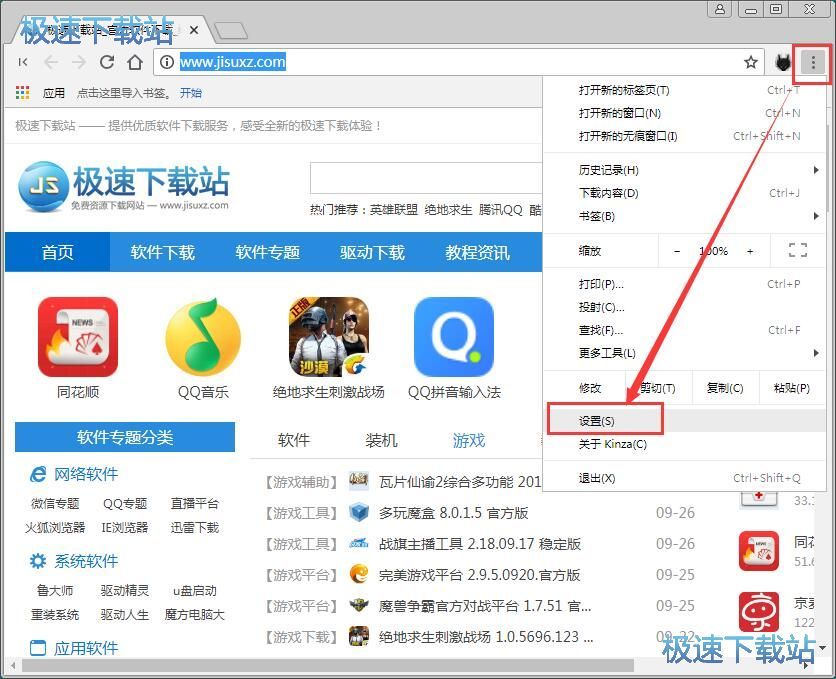Switch to the 首页 navigation tab
Image resolution: width=836 pixels, height=679 pixels.
click(x=58, y=252)
